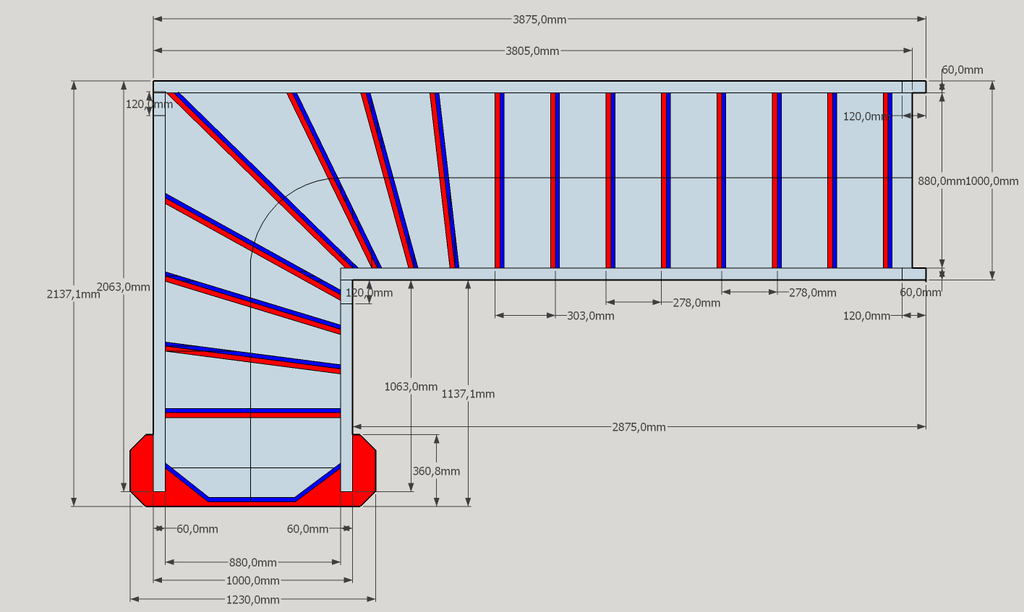
Task: Select the 120,0mm label inside the upper-right stair end
Action: [x=867, y=117]
